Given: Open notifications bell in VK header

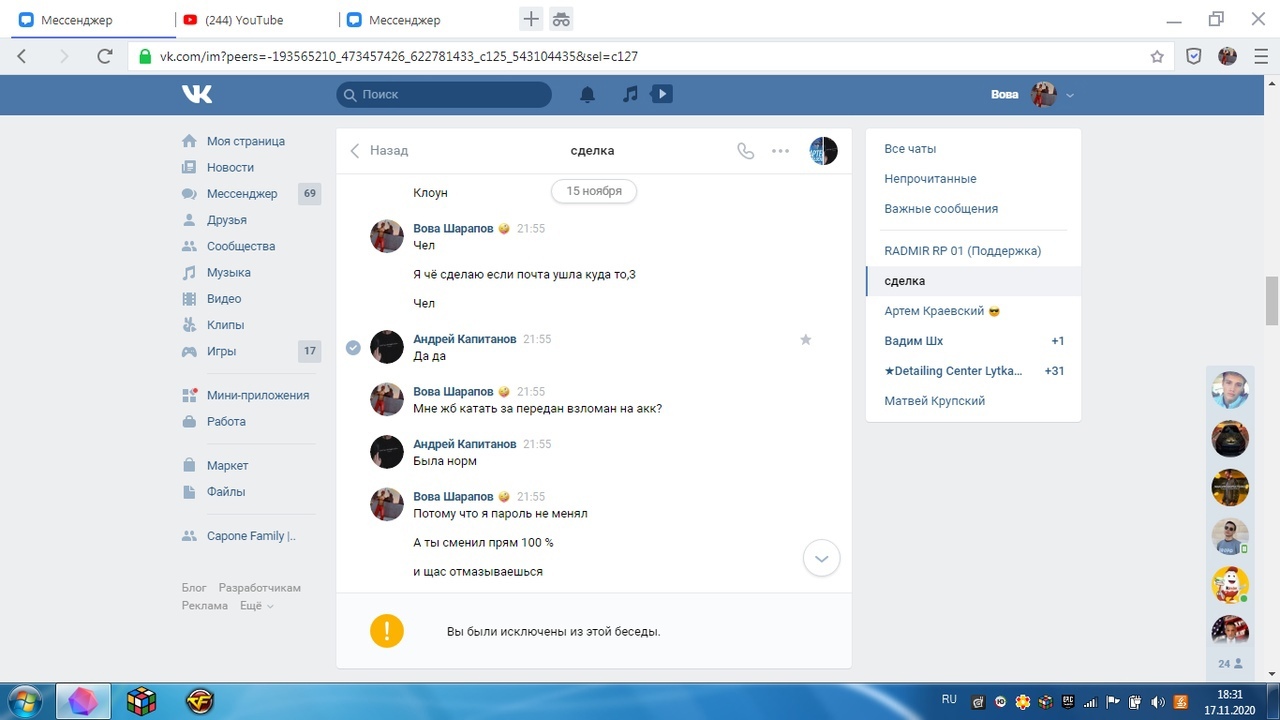Looking at the screenshot, I should [x=588, y=94].
